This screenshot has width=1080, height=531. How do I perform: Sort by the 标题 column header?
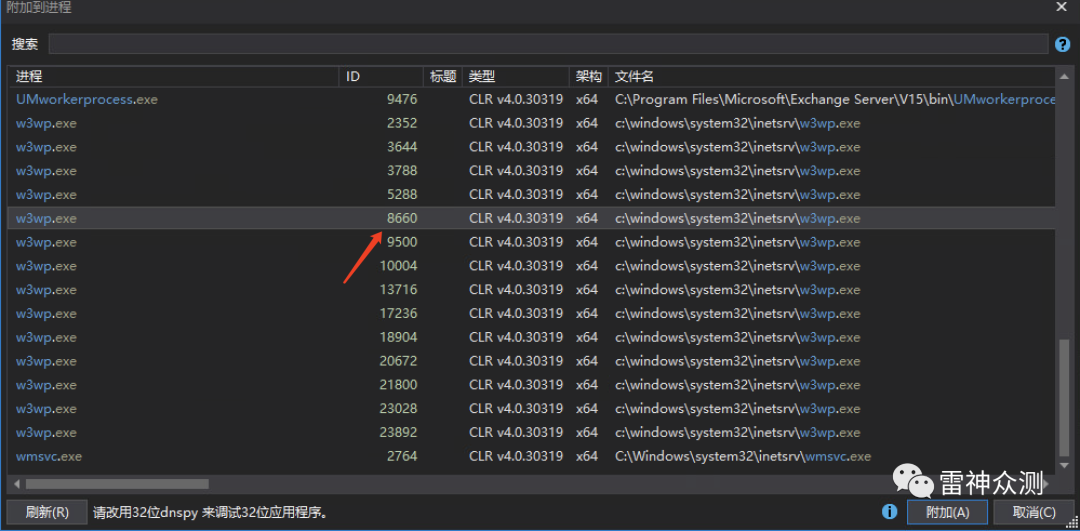443,76
